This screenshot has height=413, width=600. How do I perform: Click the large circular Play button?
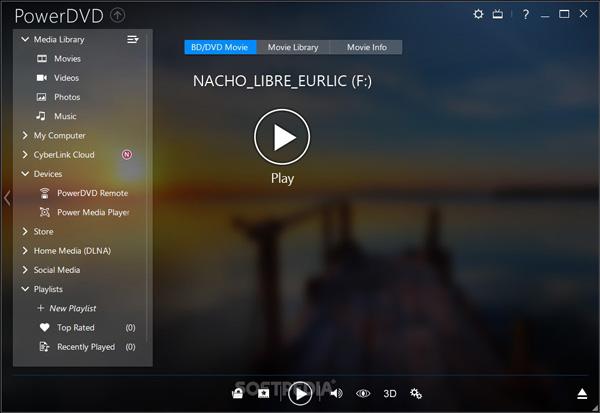[x=282, y=137]
